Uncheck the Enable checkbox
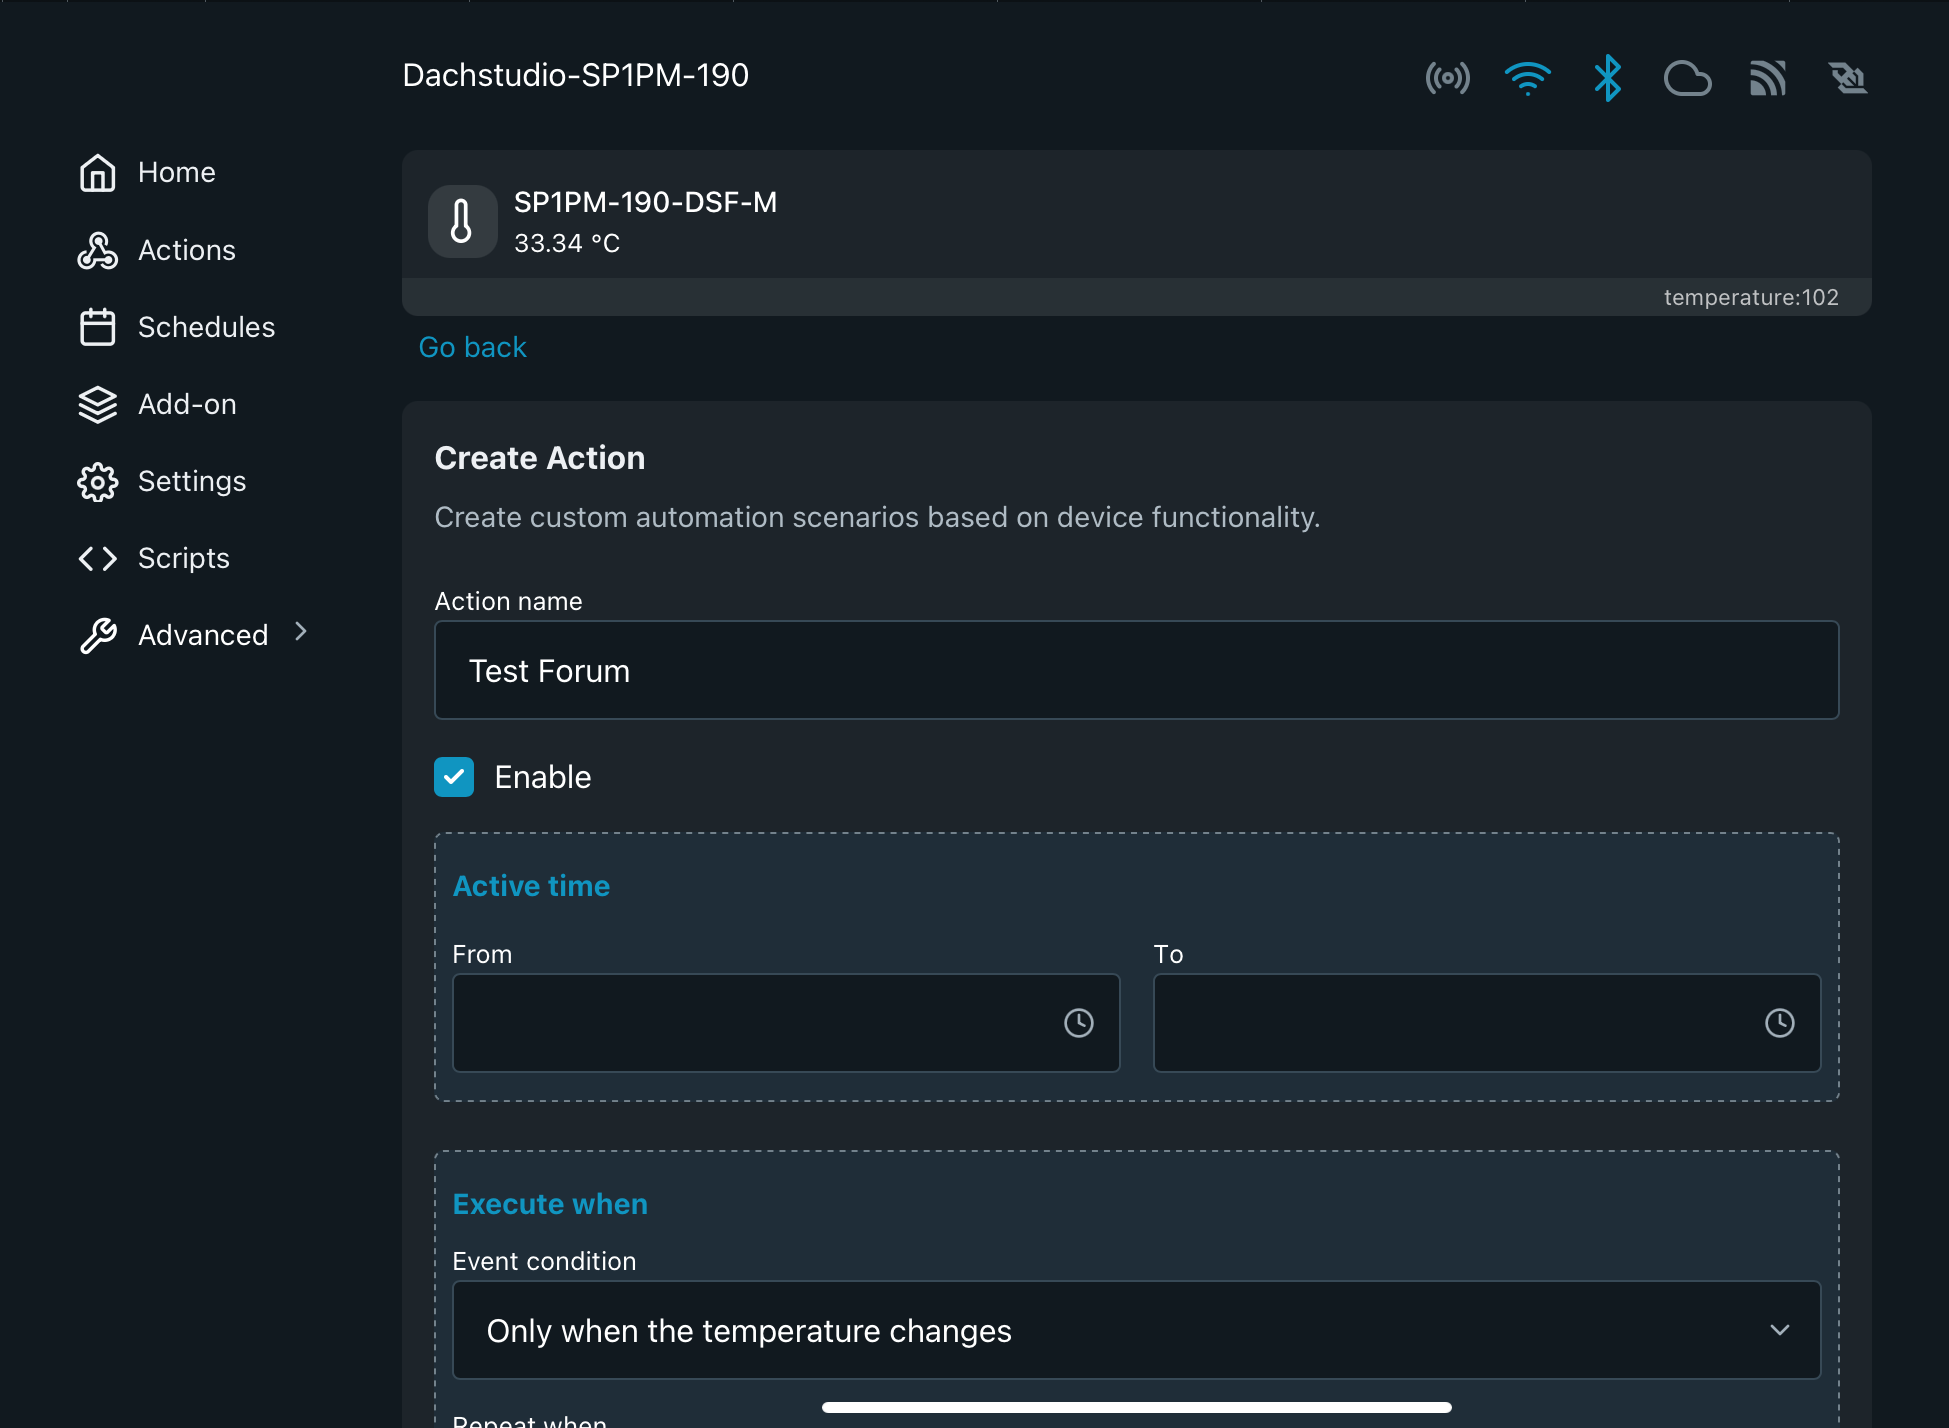The image size is (1949, 1428). 454,777
